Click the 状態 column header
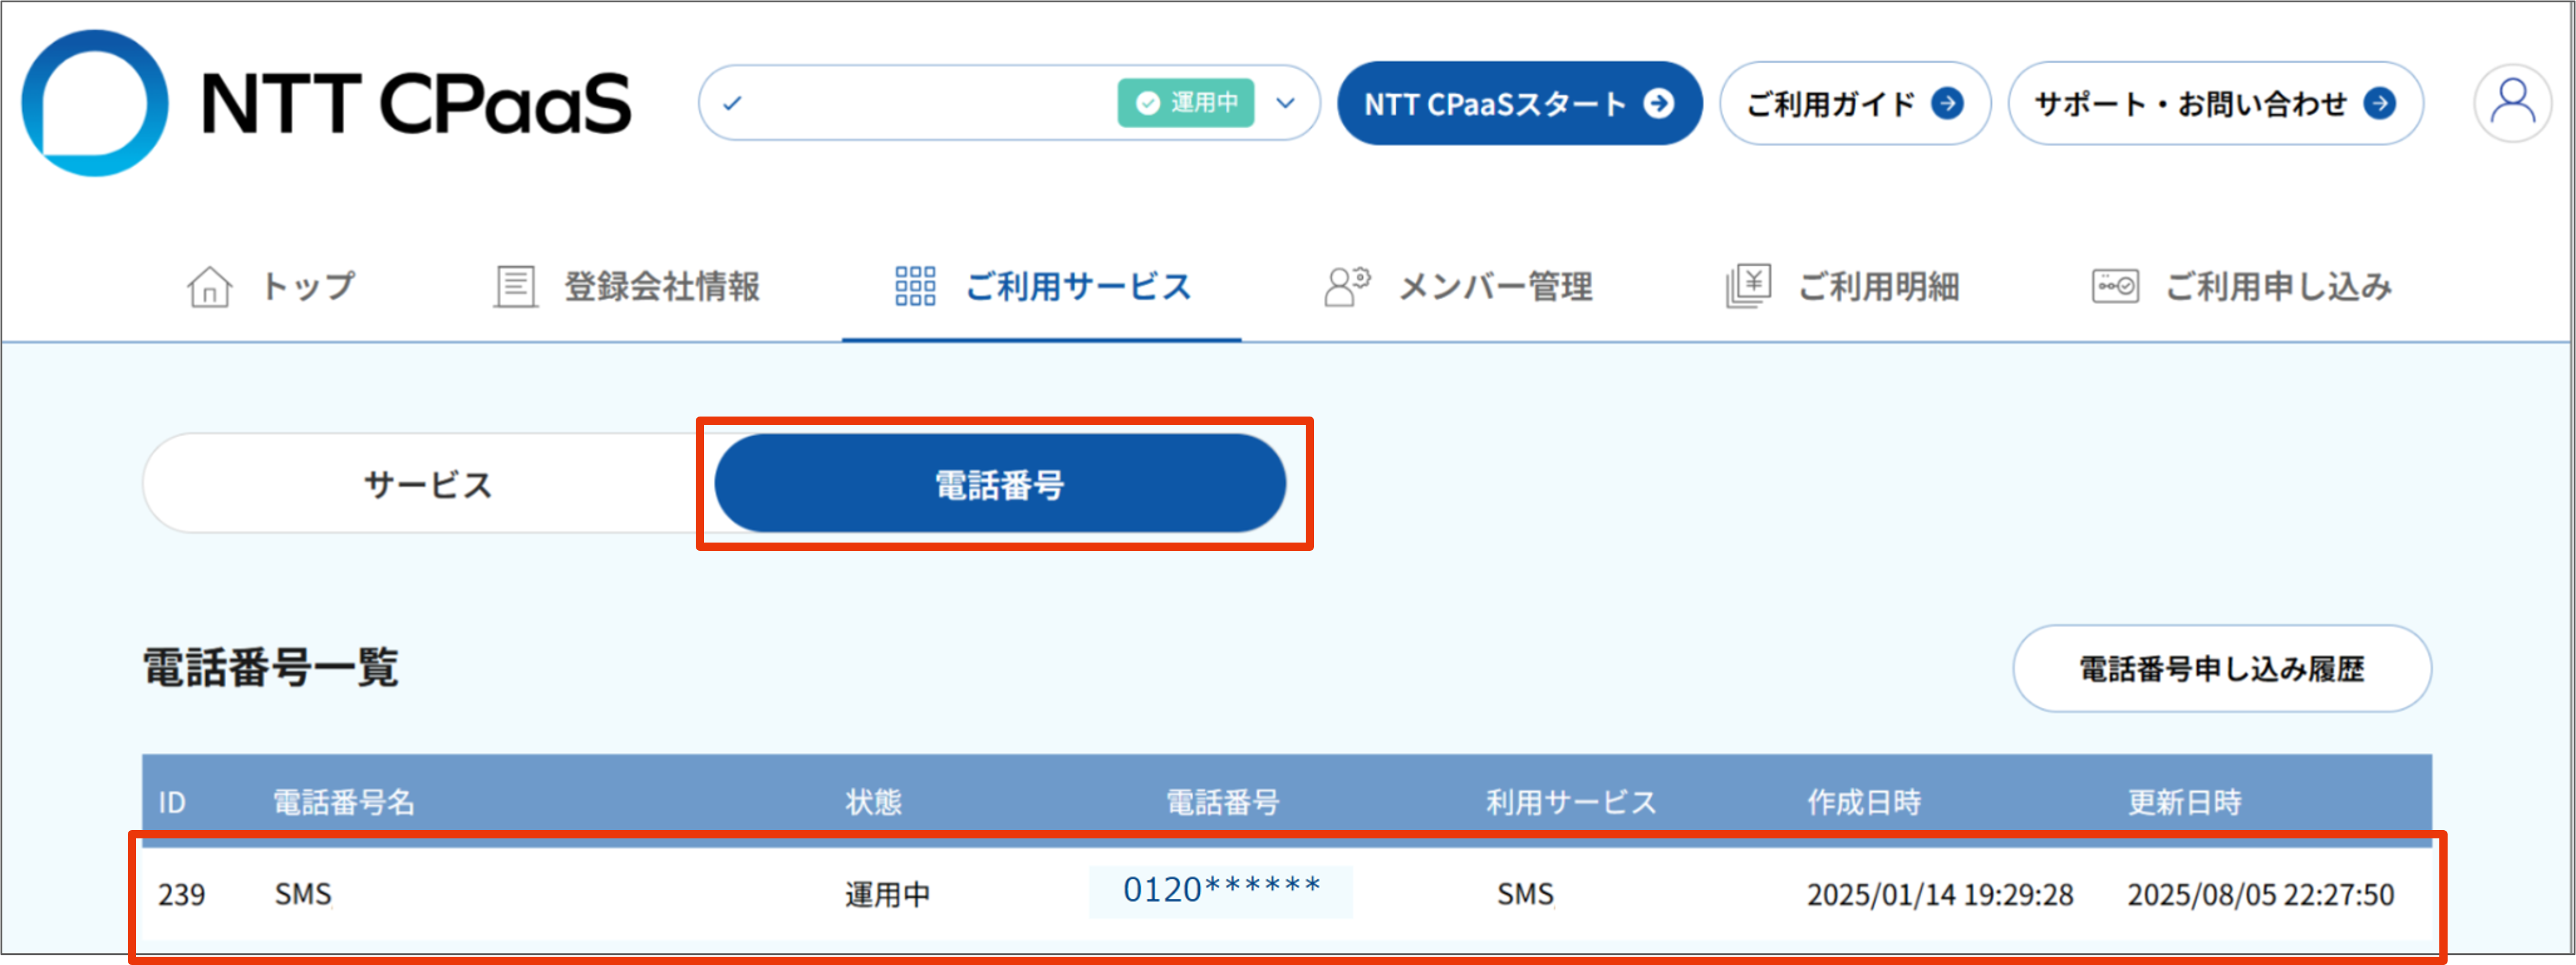 click(x=873, y=802)
